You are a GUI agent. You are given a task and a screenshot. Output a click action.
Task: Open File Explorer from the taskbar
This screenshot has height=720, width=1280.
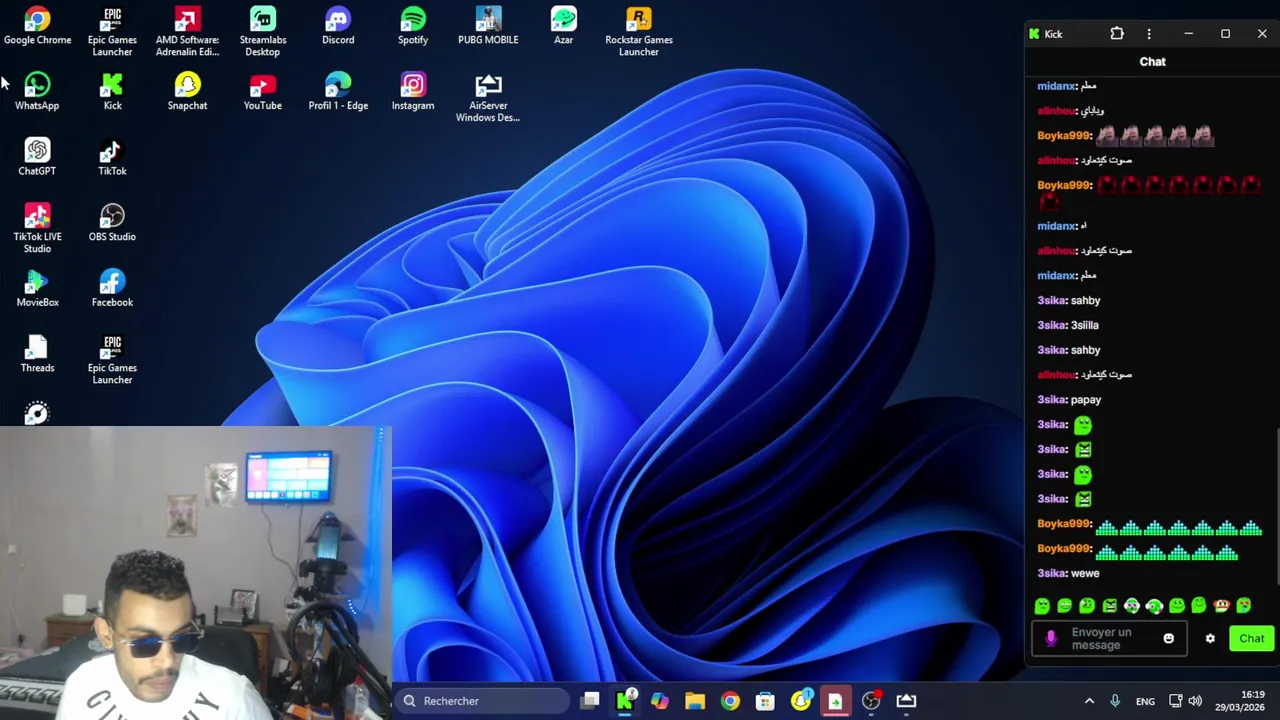695,701
